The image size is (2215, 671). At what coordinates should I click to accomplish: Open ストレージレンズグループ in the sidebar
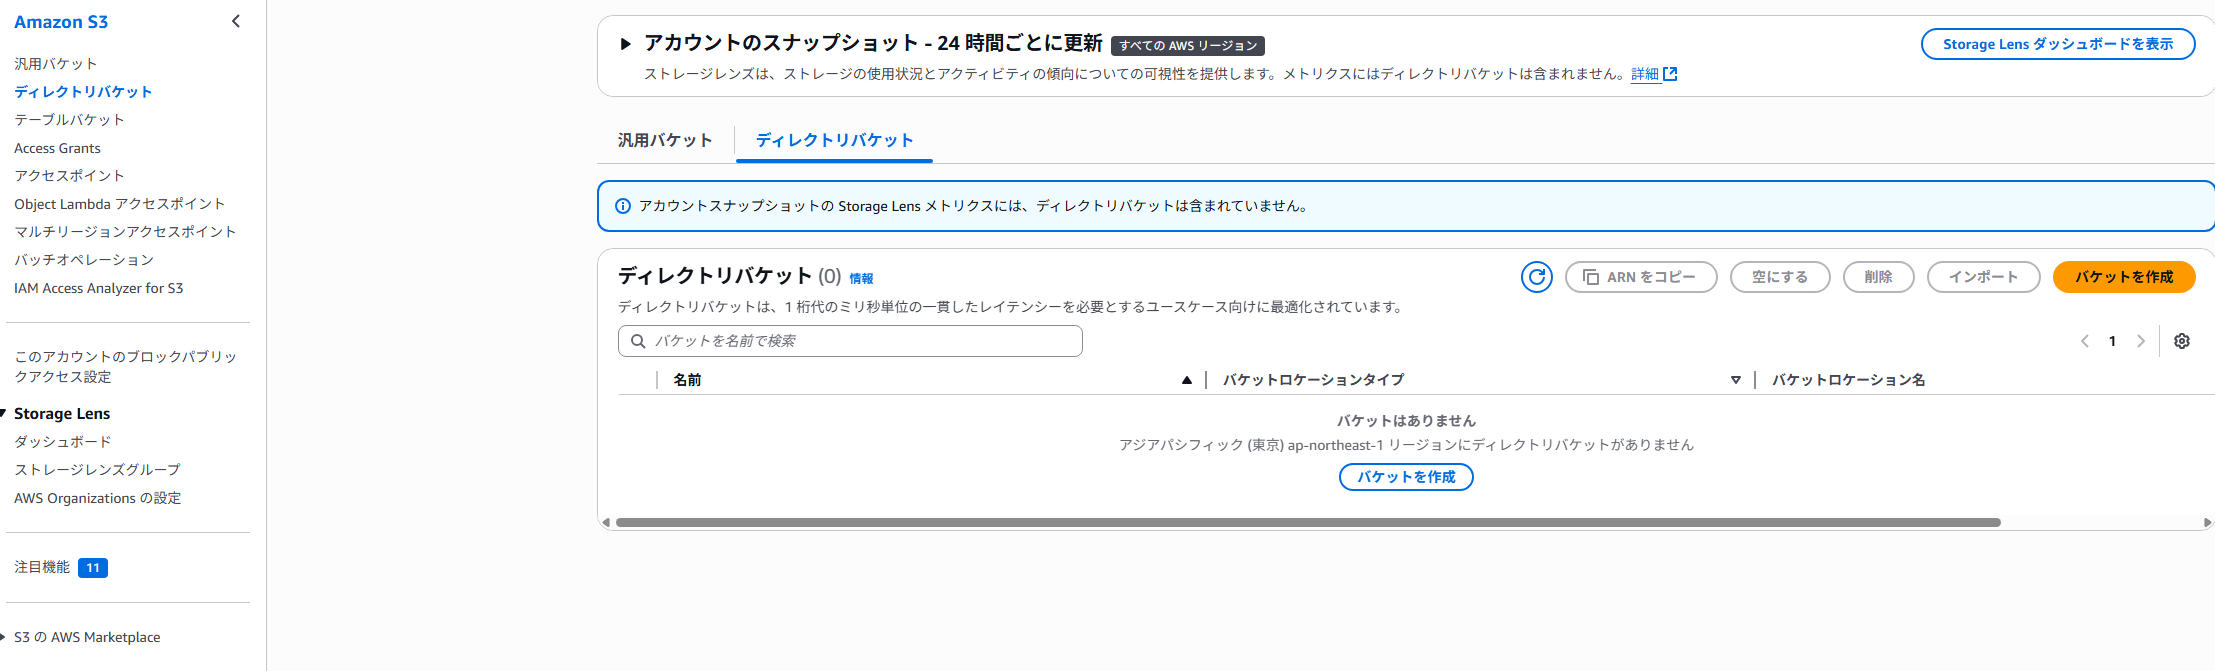97,469
